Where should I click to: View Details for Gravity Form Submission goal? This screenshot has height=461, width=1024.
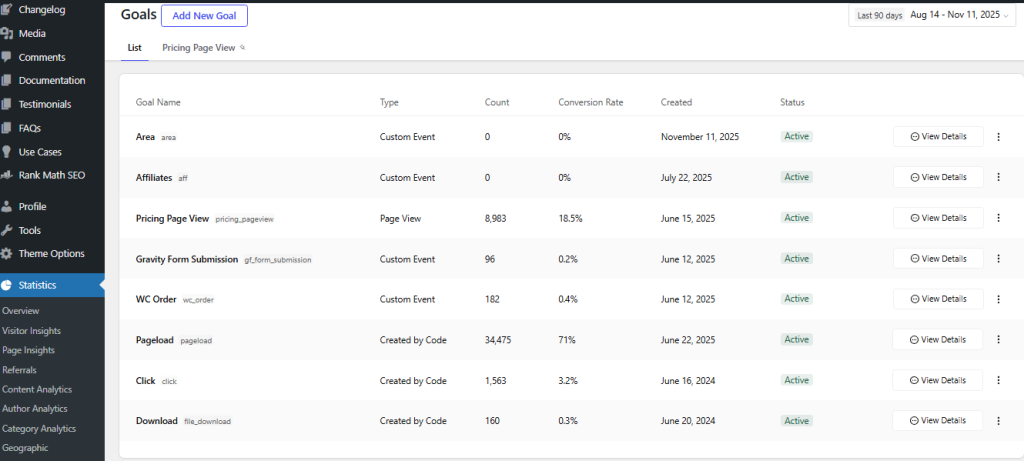point(938,258)
